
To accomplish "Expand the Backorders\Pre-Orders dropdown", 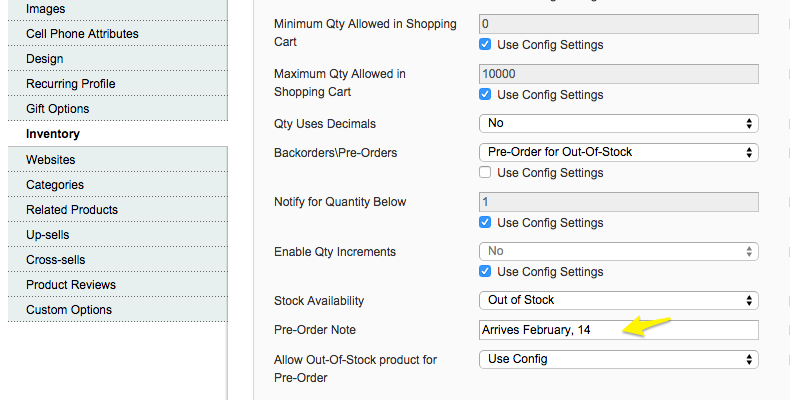I will pos(619,152).
